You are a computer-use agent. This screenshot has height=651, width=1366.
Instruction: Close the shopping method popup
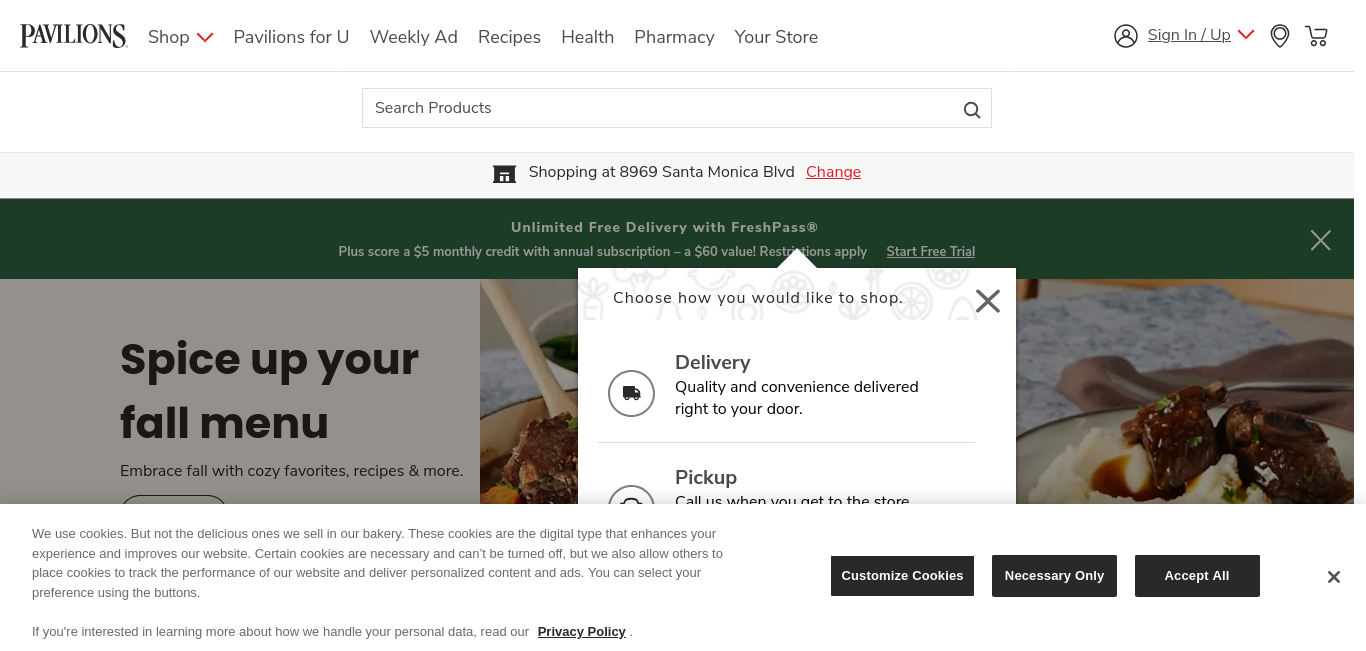coord(987,301)
